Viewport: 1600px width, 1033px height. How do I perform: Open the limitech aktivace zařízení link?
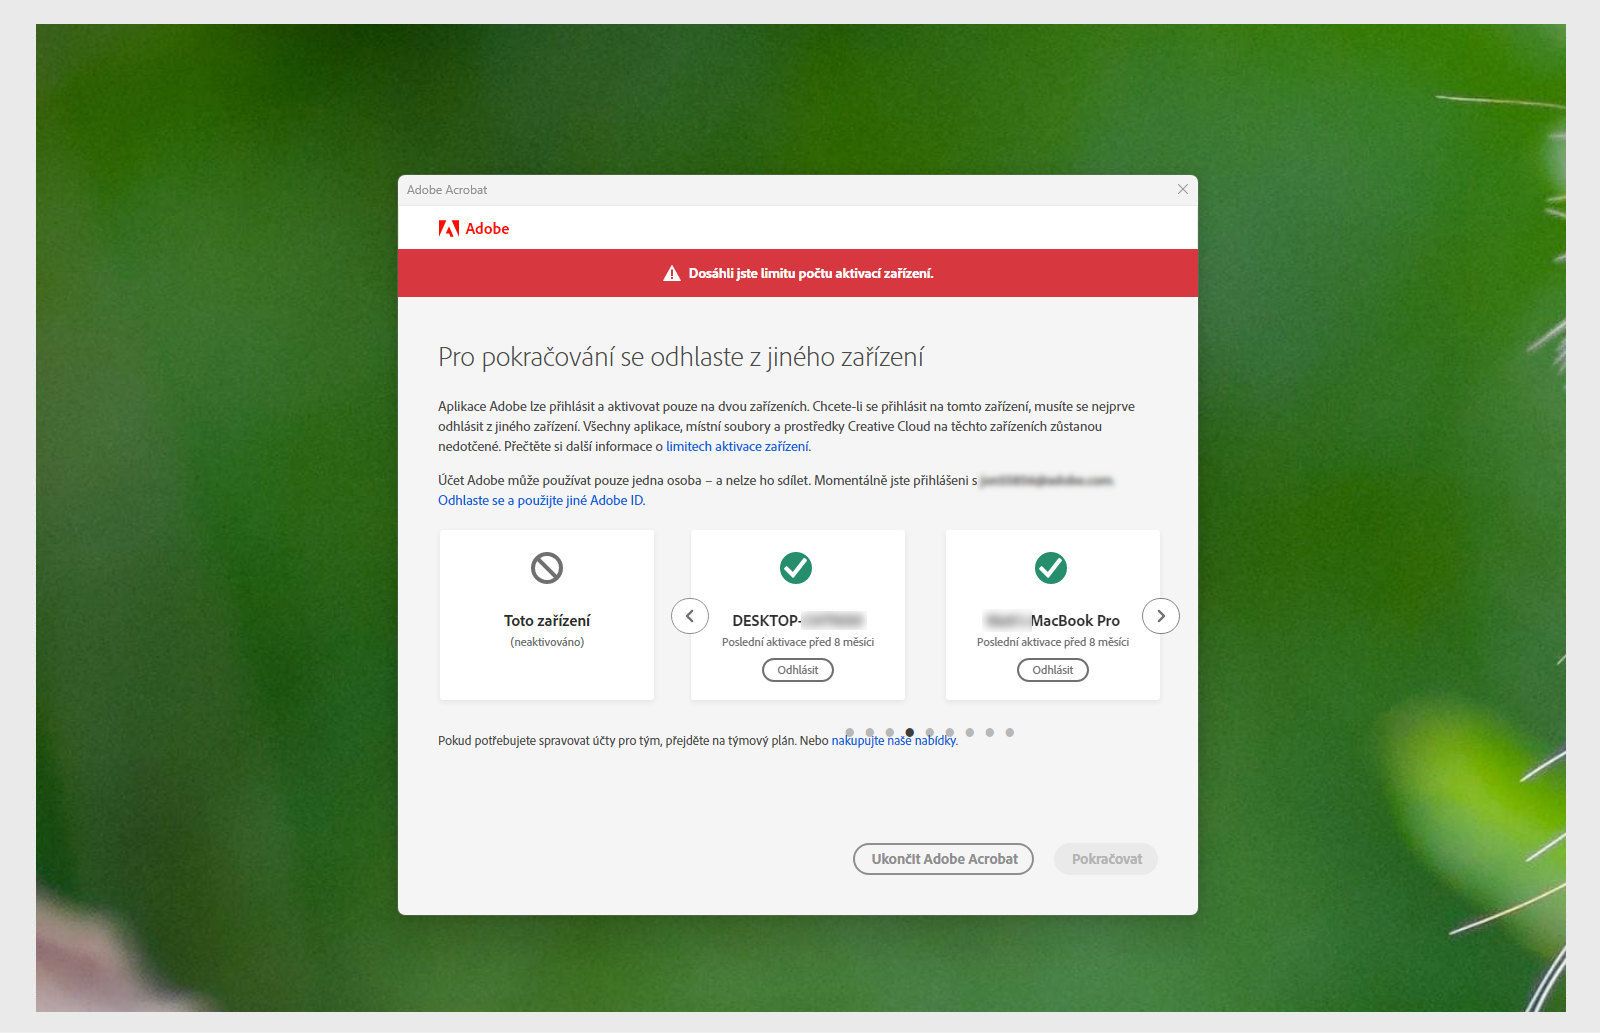coord(738,447)
